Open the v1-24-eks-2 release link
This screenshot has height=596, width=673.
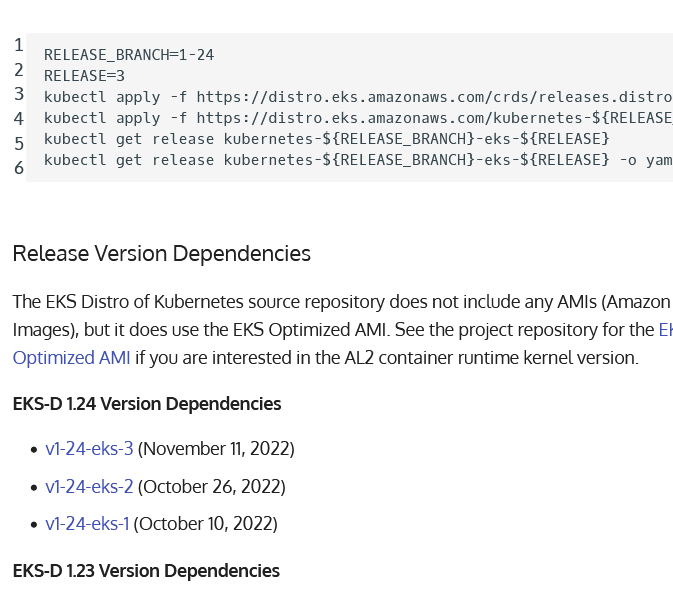coord(89,487)
